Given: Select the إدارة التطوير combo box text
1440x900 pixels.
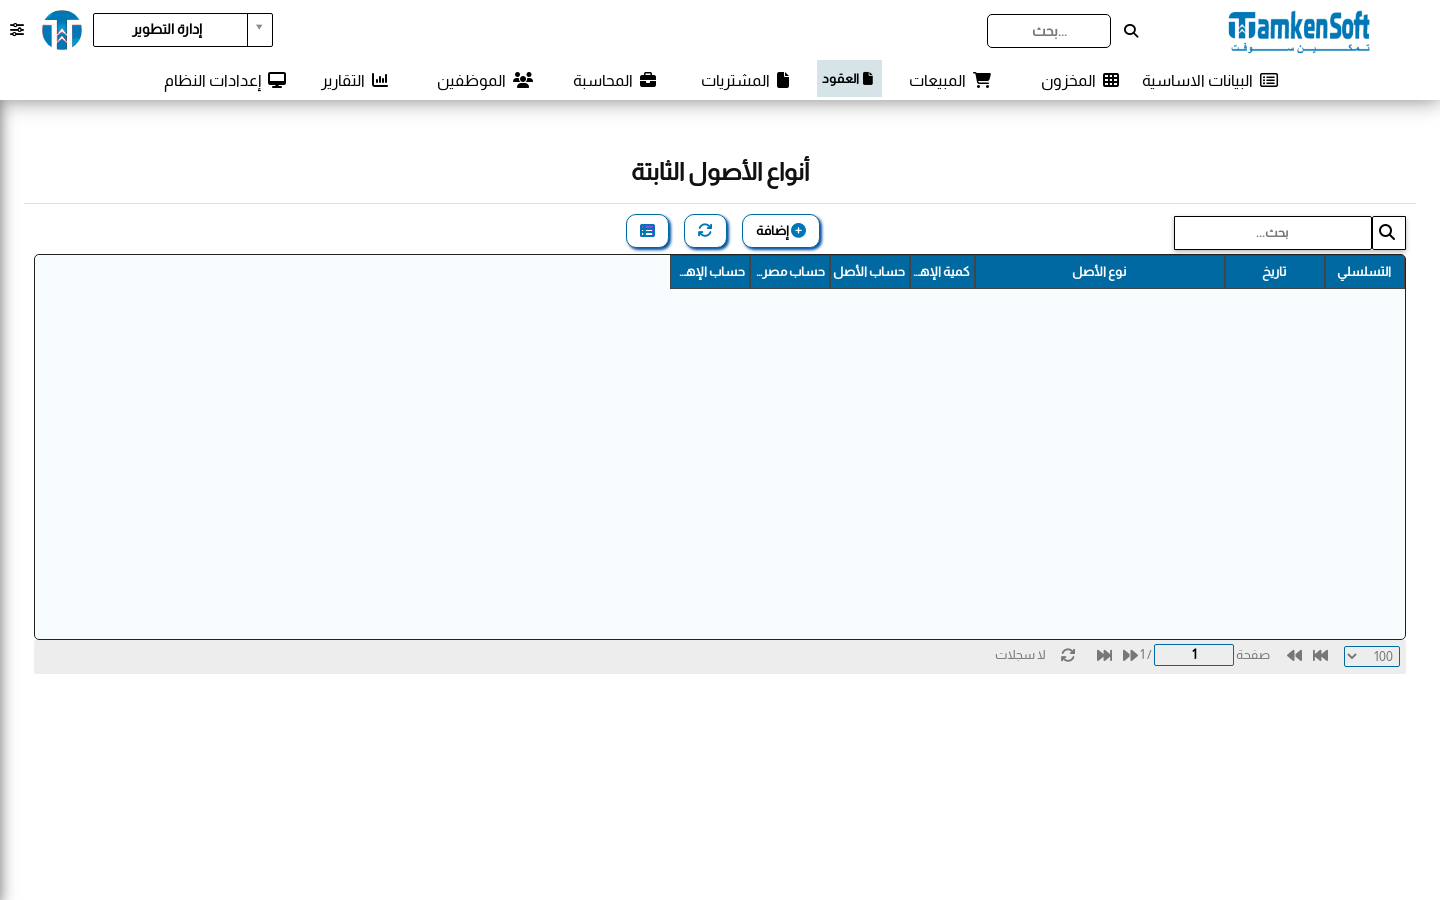Looking at the screenshot, I should pyautogui.click(x=170, y=29).
